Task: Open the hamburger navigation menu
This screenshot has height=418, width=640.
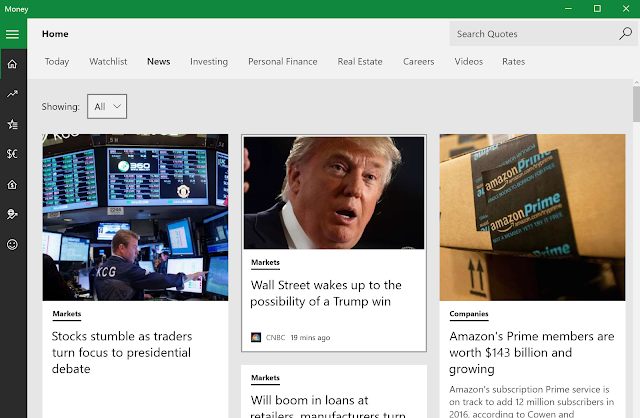Action: [12, 34]
